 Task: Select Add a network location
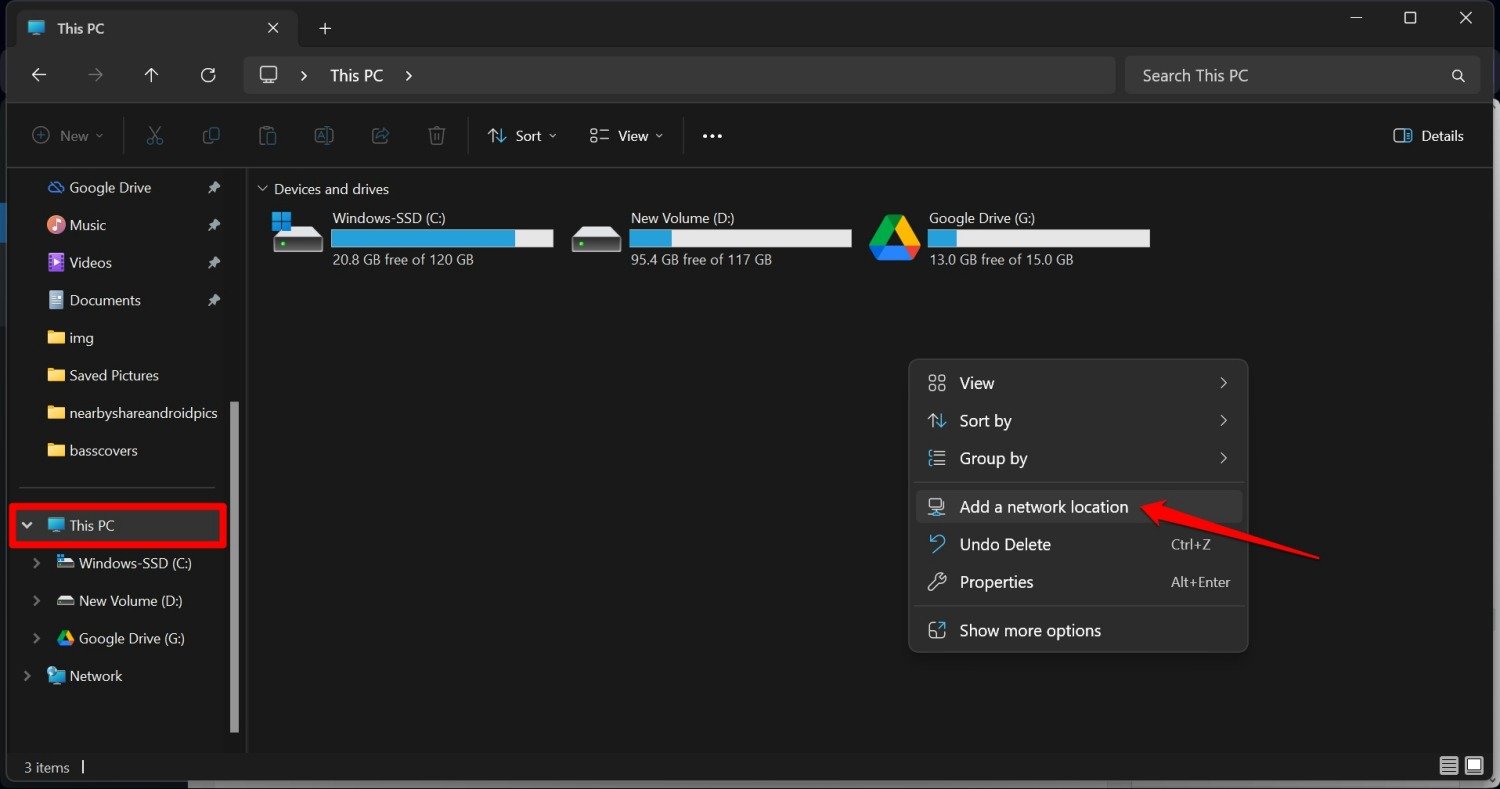click(1043, 507)
